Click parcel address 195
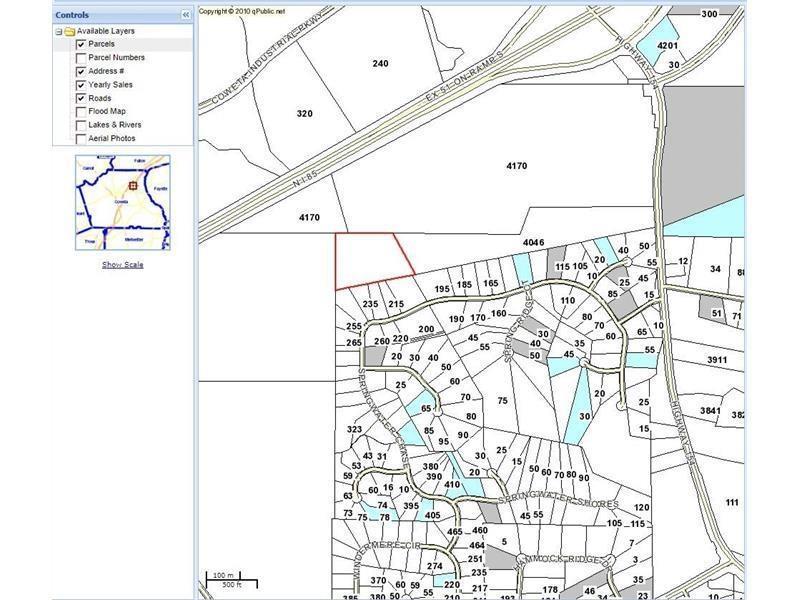This screenshot has height=600, width=800. click(x=442, y=289)
